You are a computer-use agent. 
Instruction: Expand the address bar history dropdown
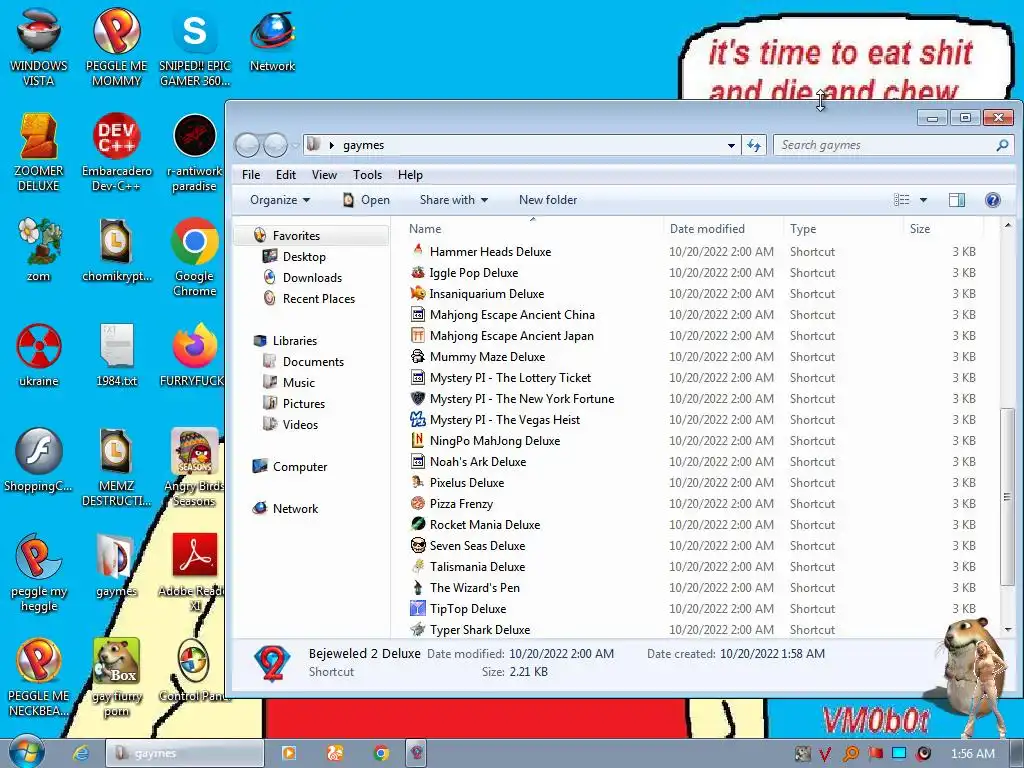(x=731, y=145)
